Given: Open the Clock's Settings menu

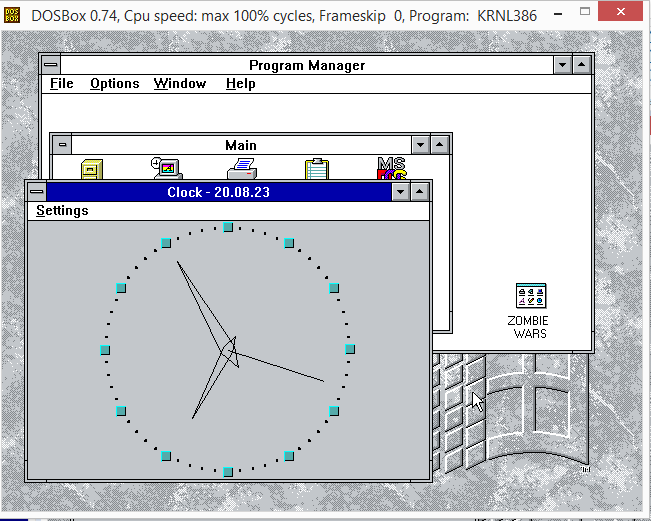Looking at the screenshot, I should [x=62, y=211].
